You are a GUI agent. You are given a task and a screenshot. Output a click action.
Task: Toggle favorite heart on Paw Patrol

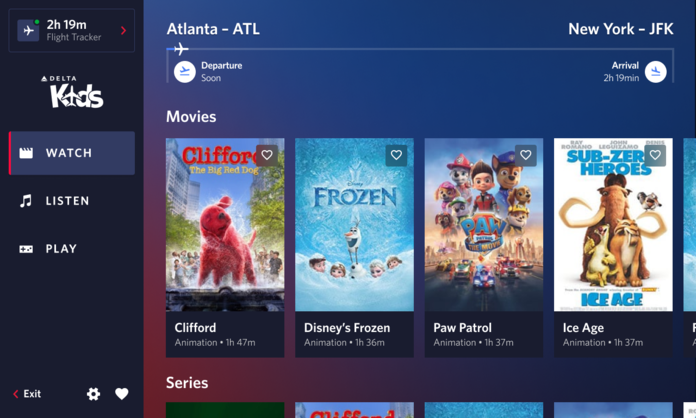coord(526,155)
